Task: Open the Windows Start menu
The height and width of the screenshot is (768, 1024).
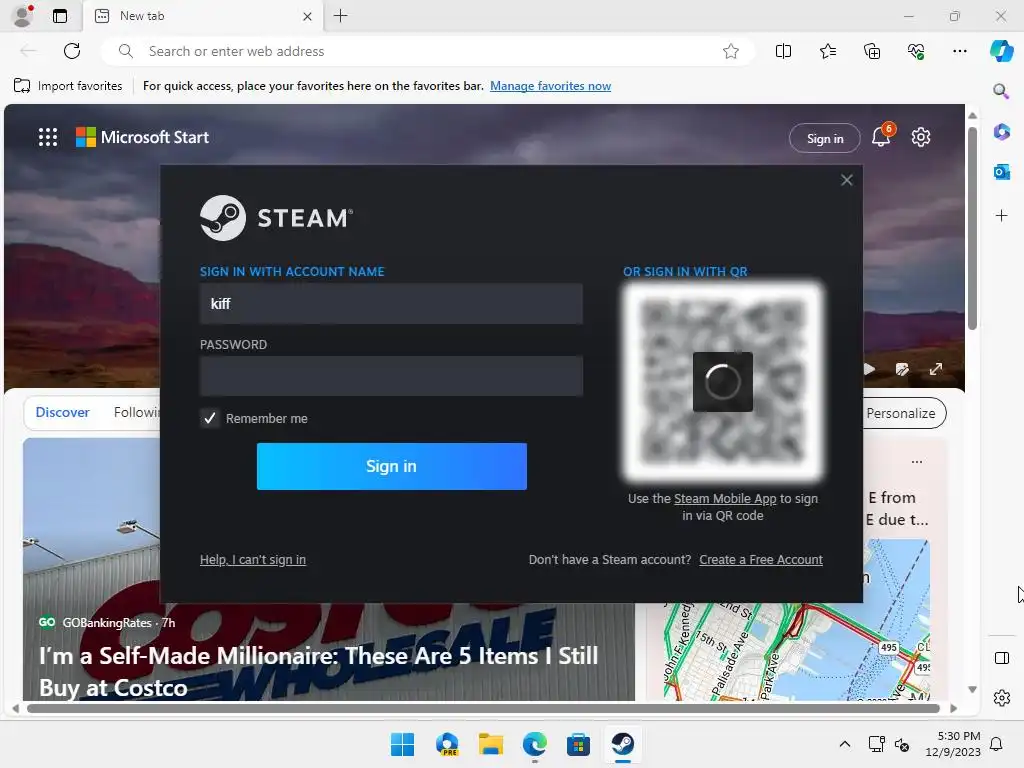Action: pos(402,744)
